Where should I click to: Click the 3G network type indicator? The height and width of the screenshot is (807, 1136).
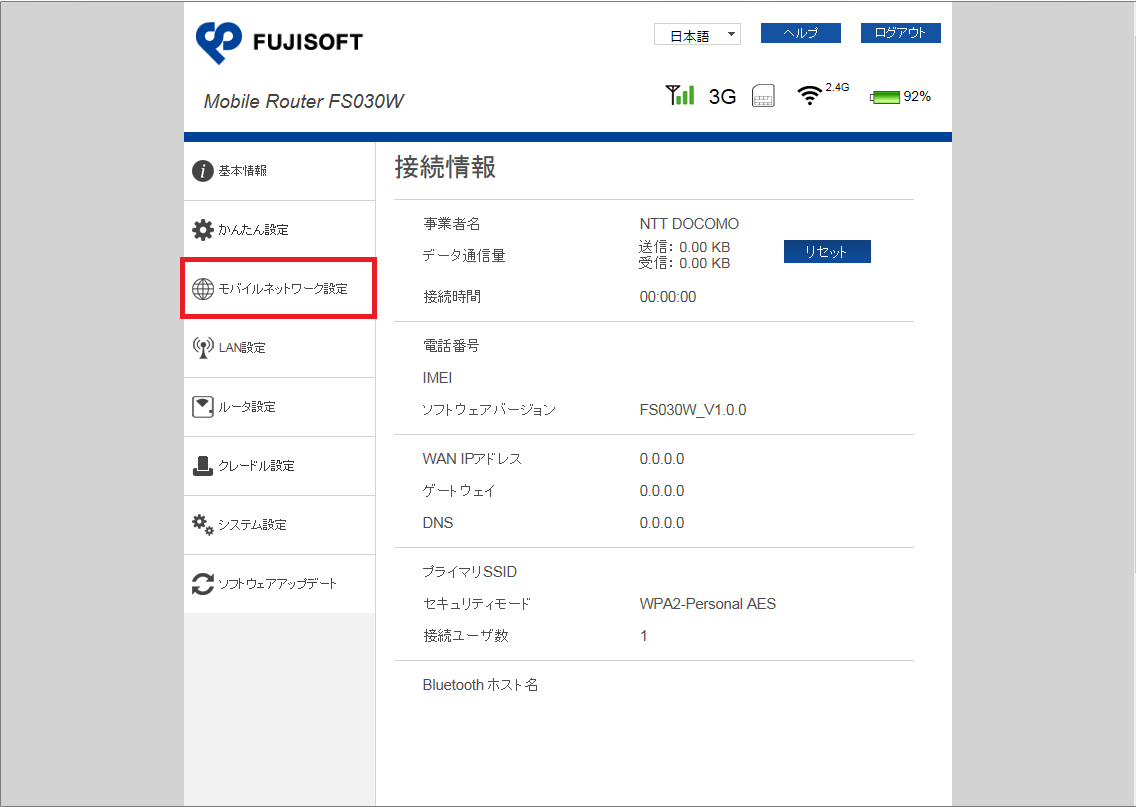722,97
